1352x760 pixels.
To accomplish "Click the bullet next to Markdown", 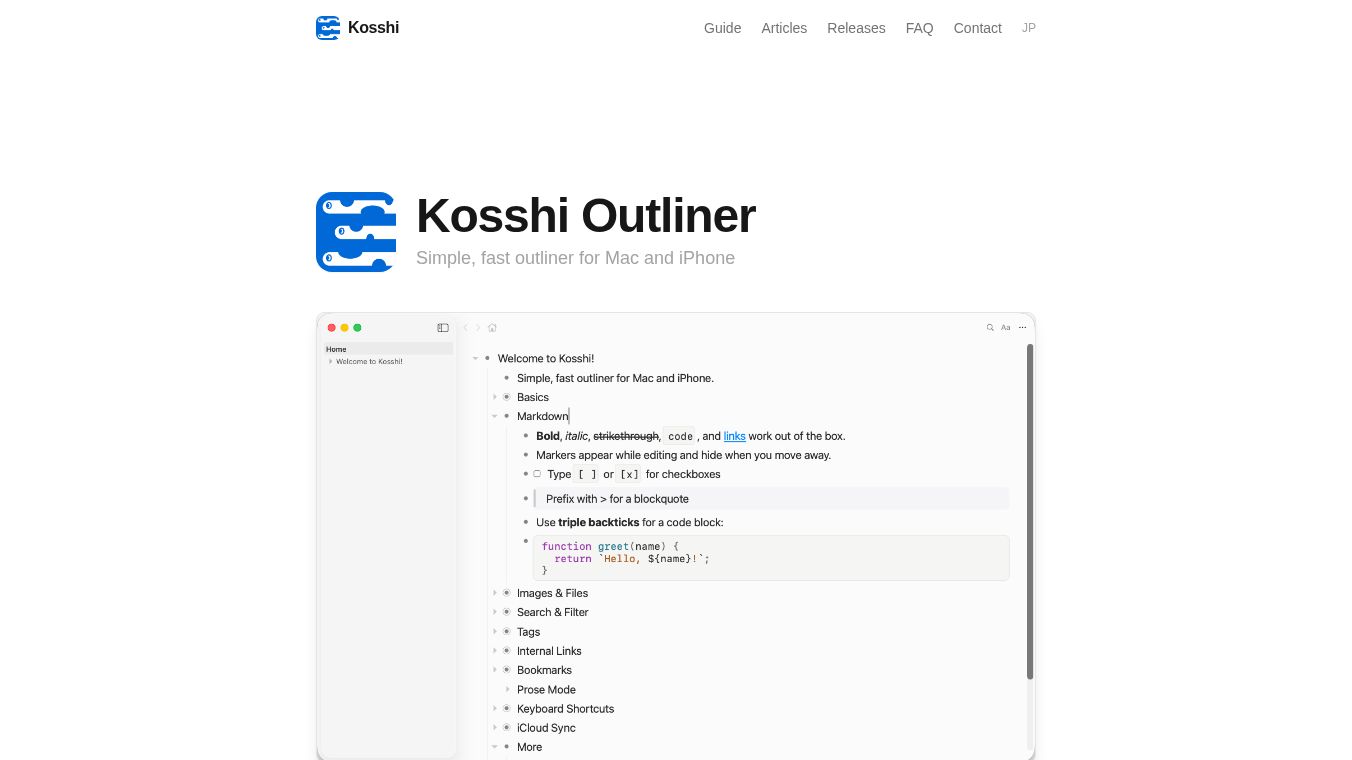I will (506, 416).
